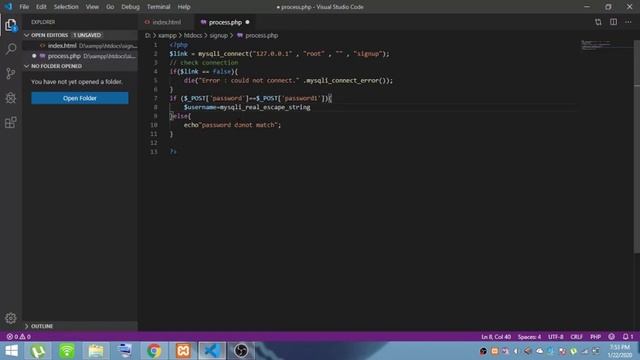640x360 pixels.
Task: Open the editor More Actions ellipsis
Action: [x=629, y=22]
